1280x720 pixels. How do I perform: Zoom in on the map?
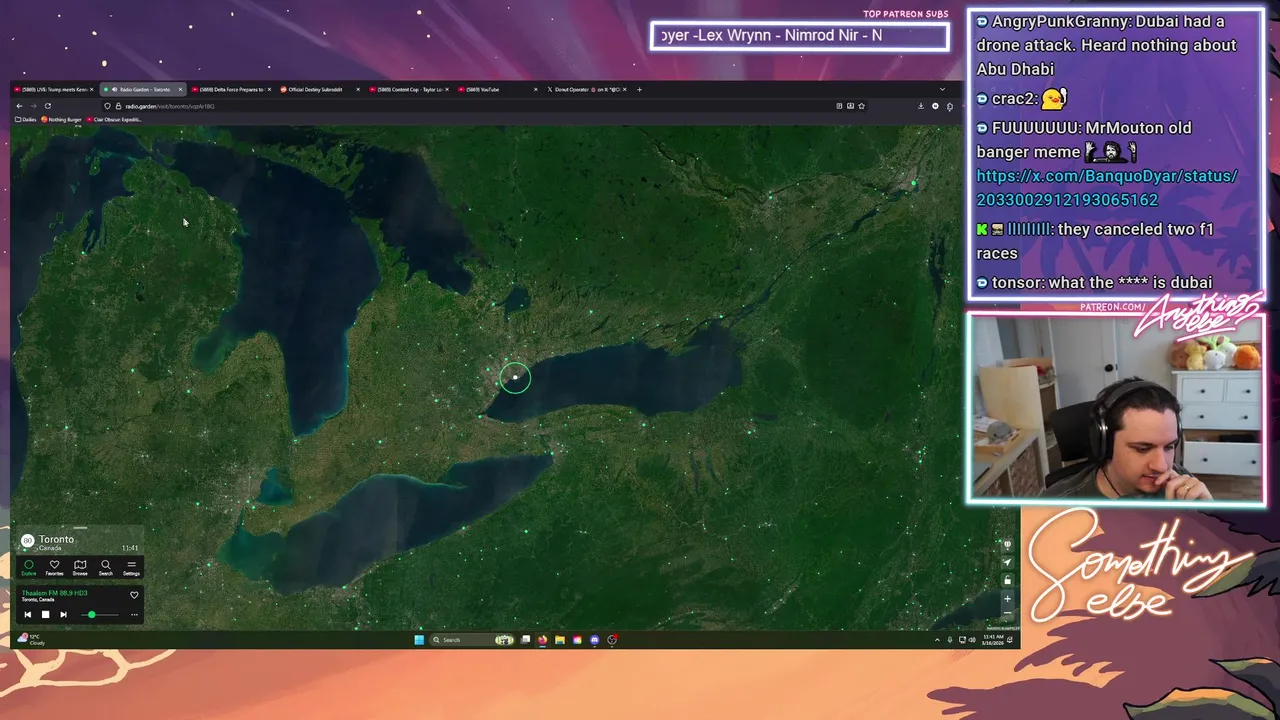coord(1008,599)
